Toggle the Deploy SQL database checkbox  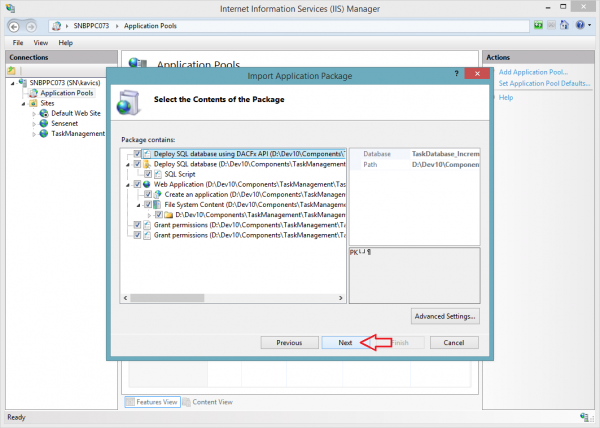(137, 164)
